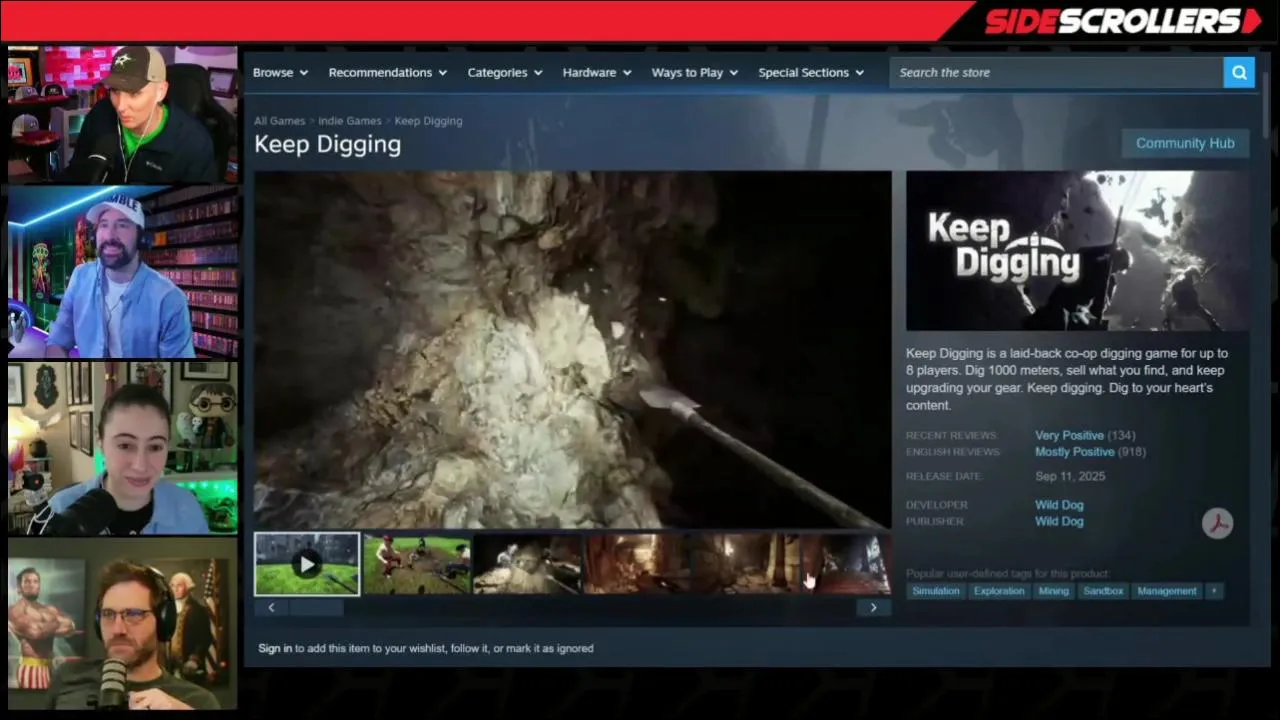1280x720 pixels.
Task: Select the Exploration tag
Action: 999,591
